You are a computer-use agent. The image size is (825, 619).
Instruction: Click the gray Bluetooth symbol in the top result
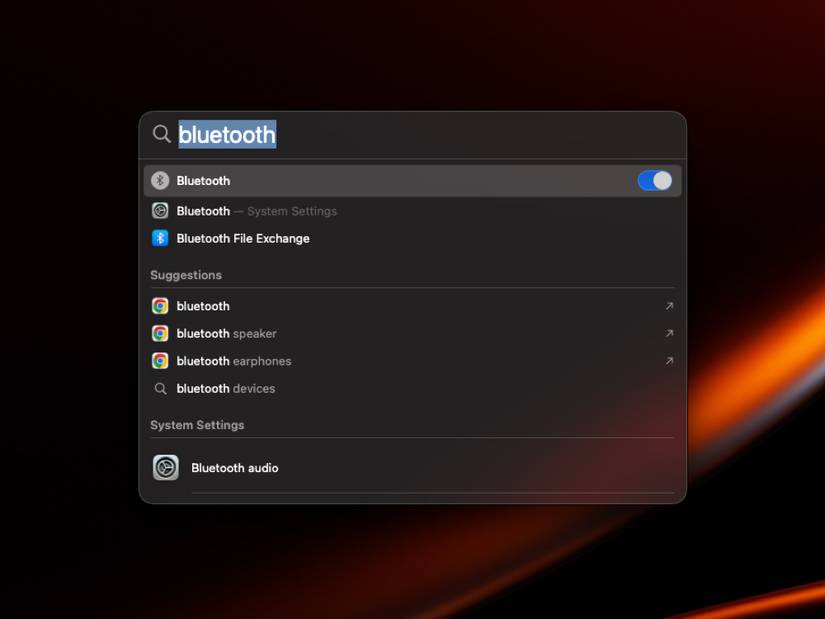pos(160,181)
